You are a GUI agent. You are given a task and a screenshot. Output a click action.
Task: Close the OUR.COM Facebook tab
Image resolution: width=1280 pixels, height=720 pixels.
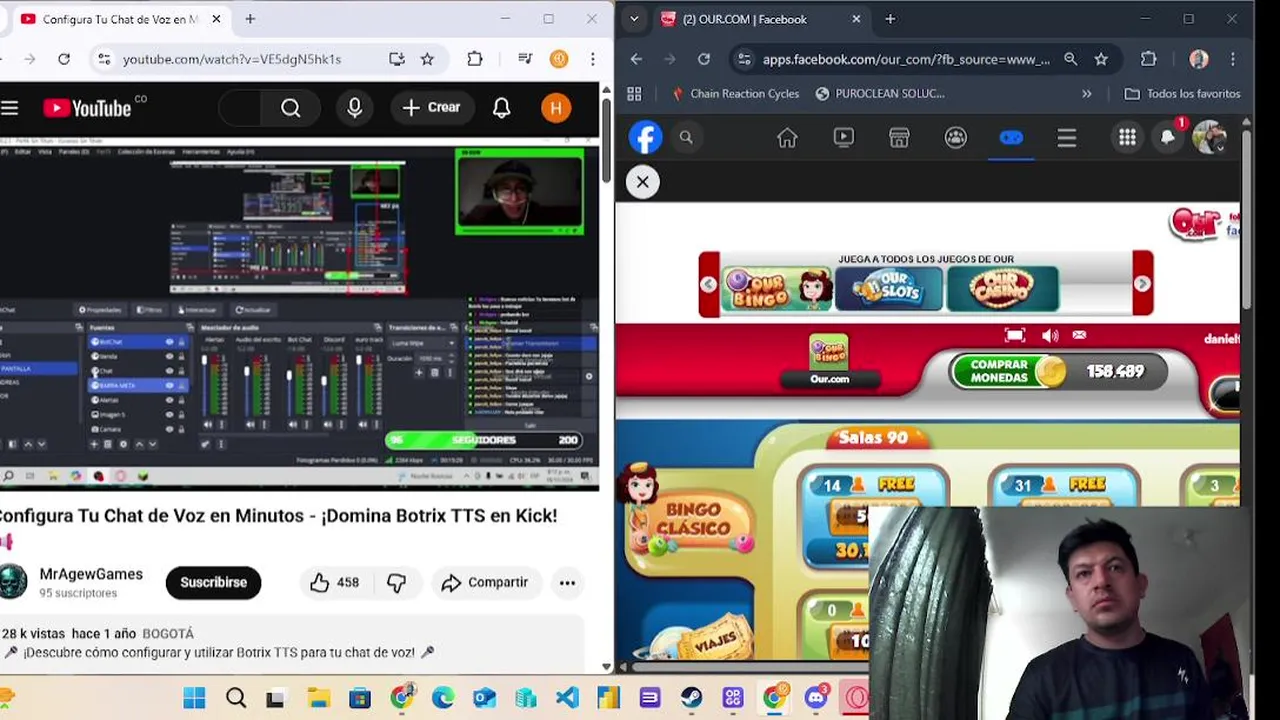[x=856, y=19]
